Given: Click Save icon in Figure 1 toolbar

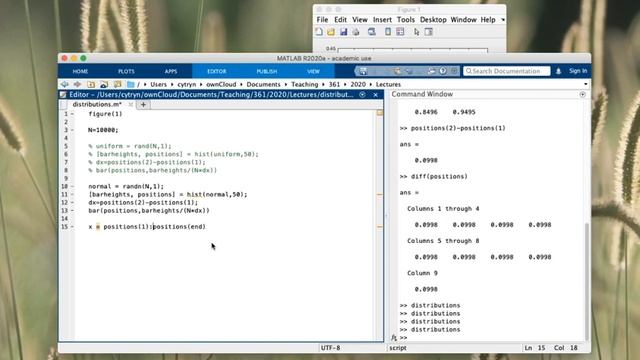Looking at the screenshot, I should click(x=343, y=32).
